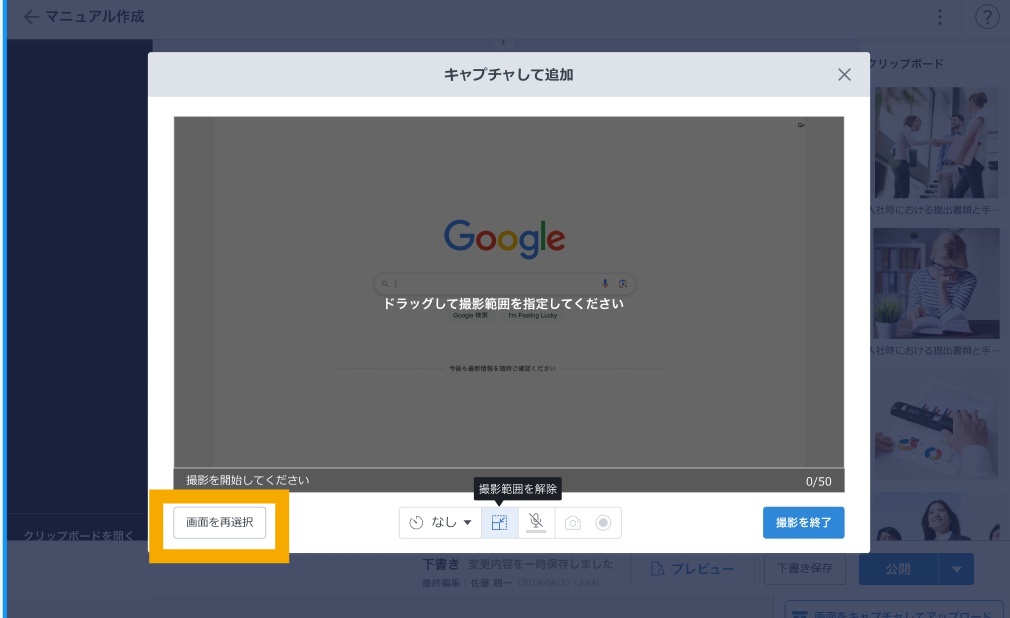Click the camera screenshot icon
Image resolution: width=1010 pixels, height=618 pixels.
(572, 523)
